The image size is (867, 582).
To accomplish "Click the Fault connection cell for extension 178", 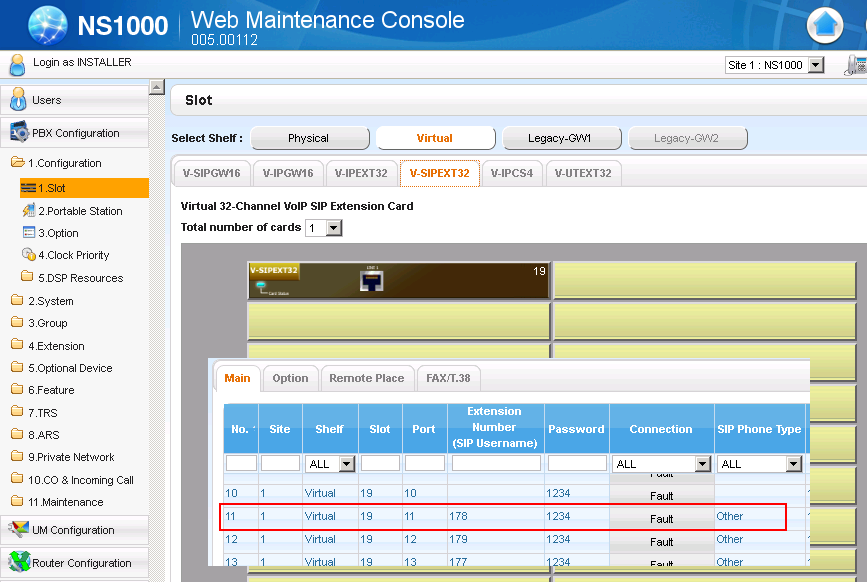I will [x=661, y=518].
